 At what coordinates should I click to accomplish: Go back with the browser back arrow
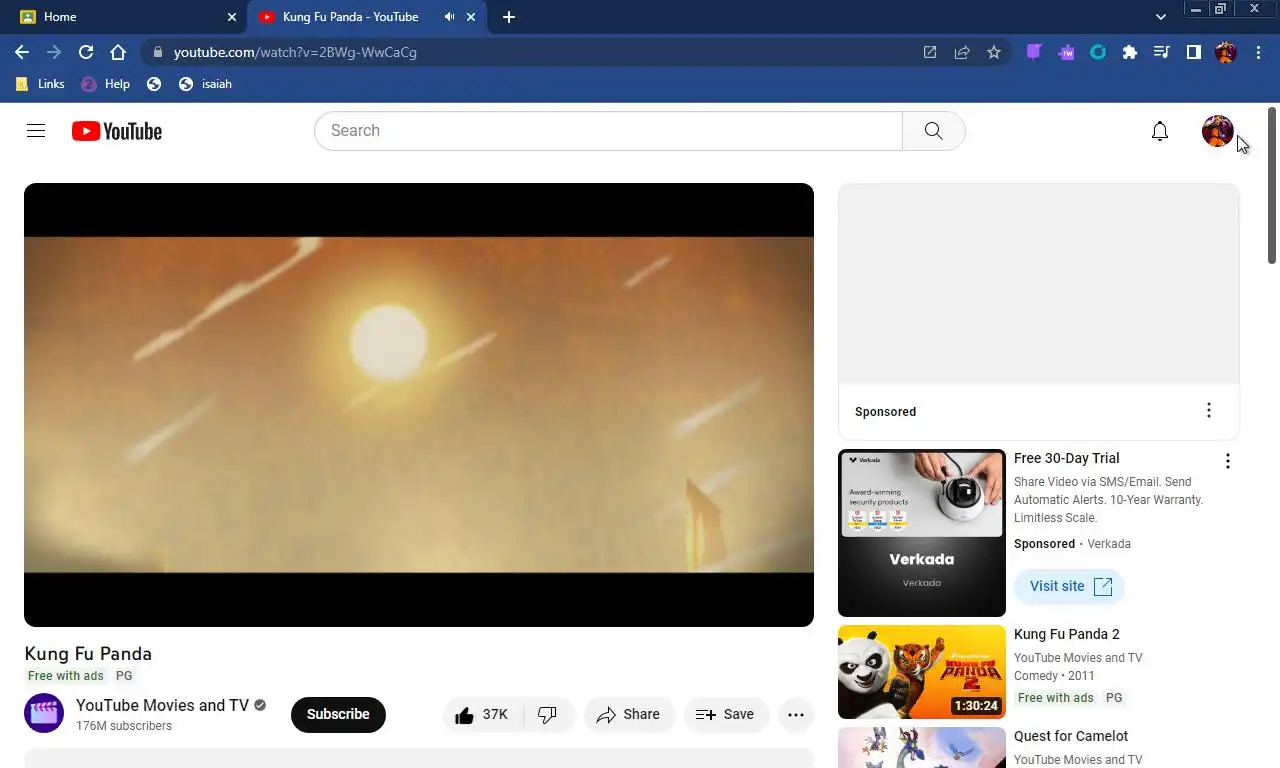(x=22, y=52)
